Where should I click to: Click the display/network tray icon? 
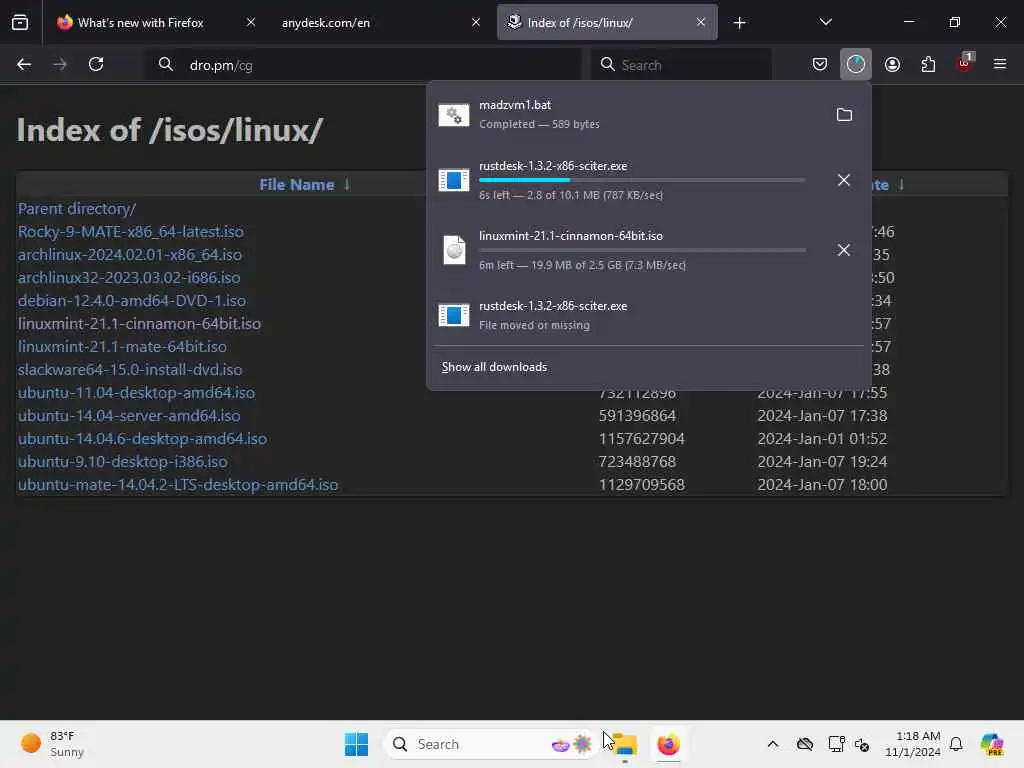coord(836,744)
